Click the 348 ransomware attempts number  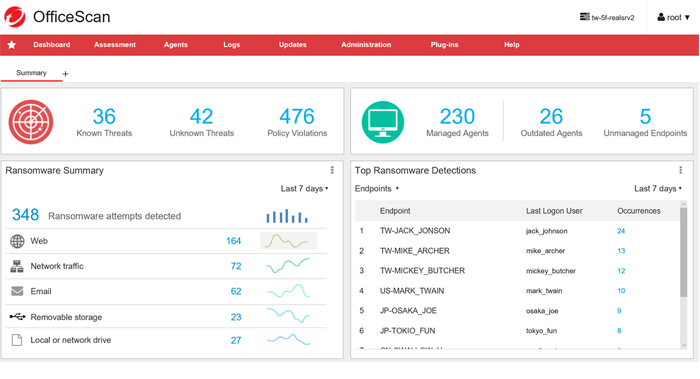[x=25, y=215]
